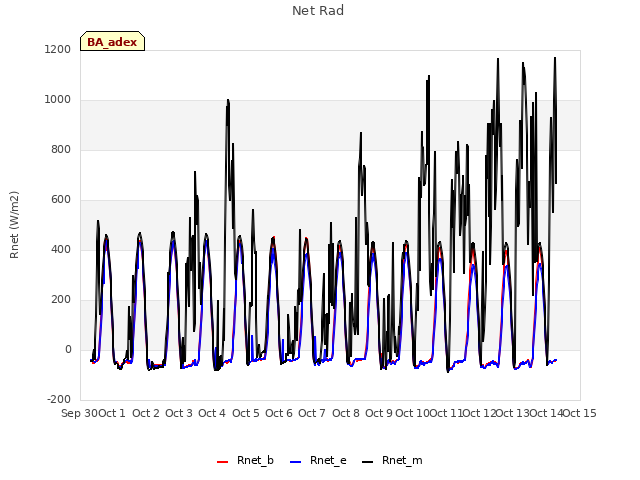
Task: Click the BA_adex annotation label
Action: tap(112, 41)
